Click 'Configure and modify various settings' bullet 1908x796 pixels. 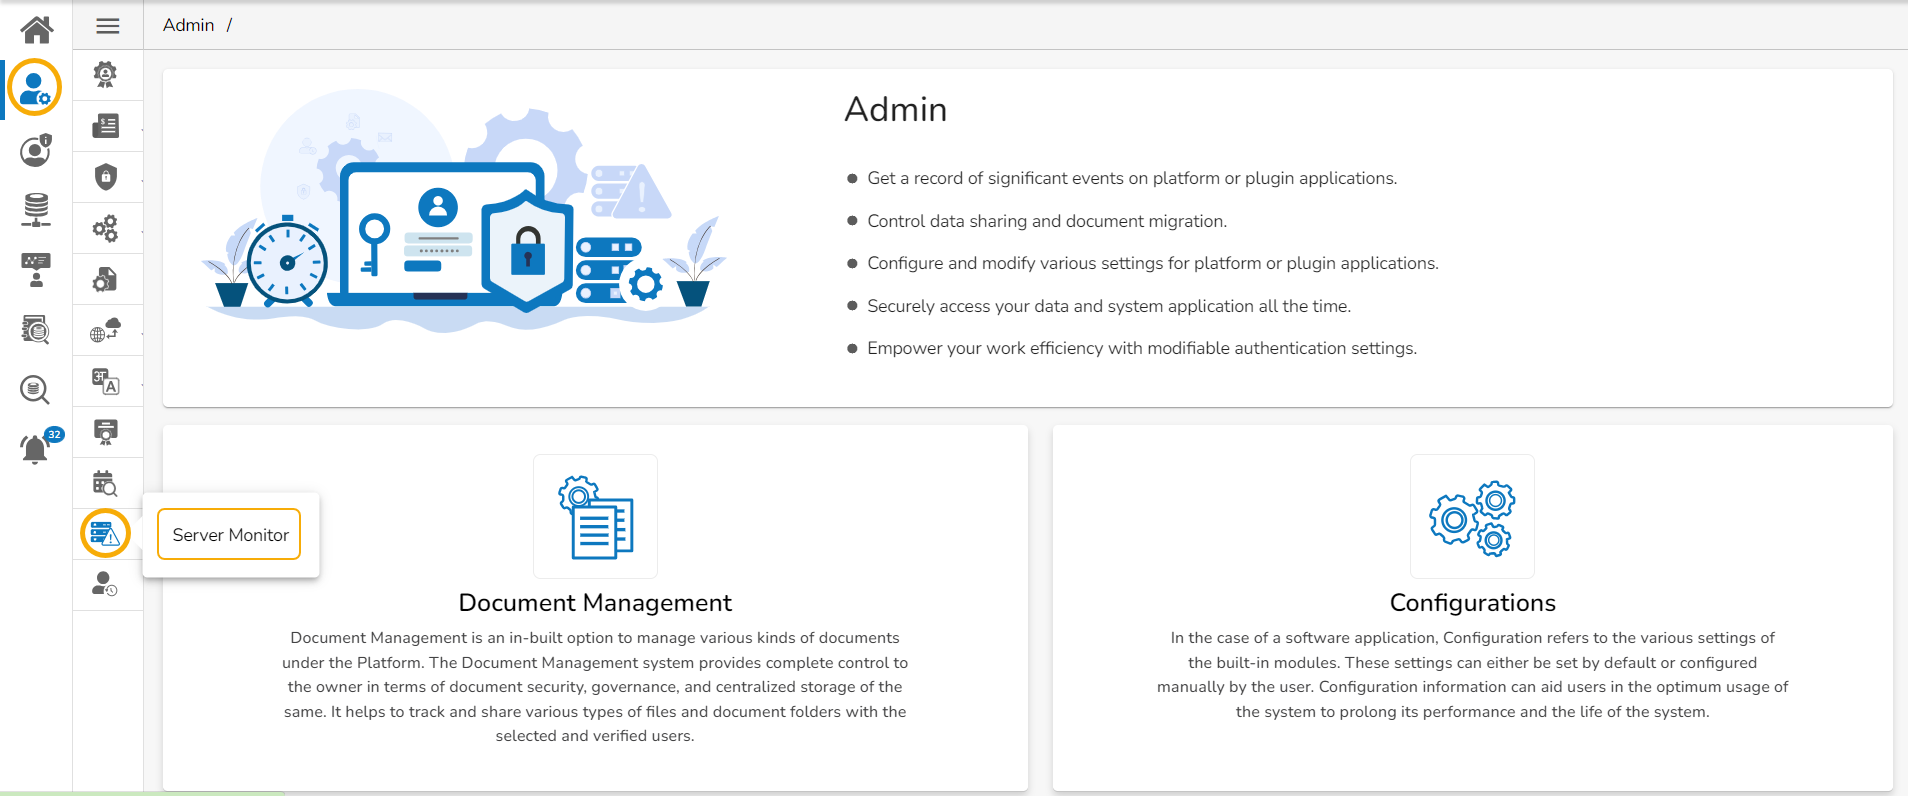(x=1153, y=263)
